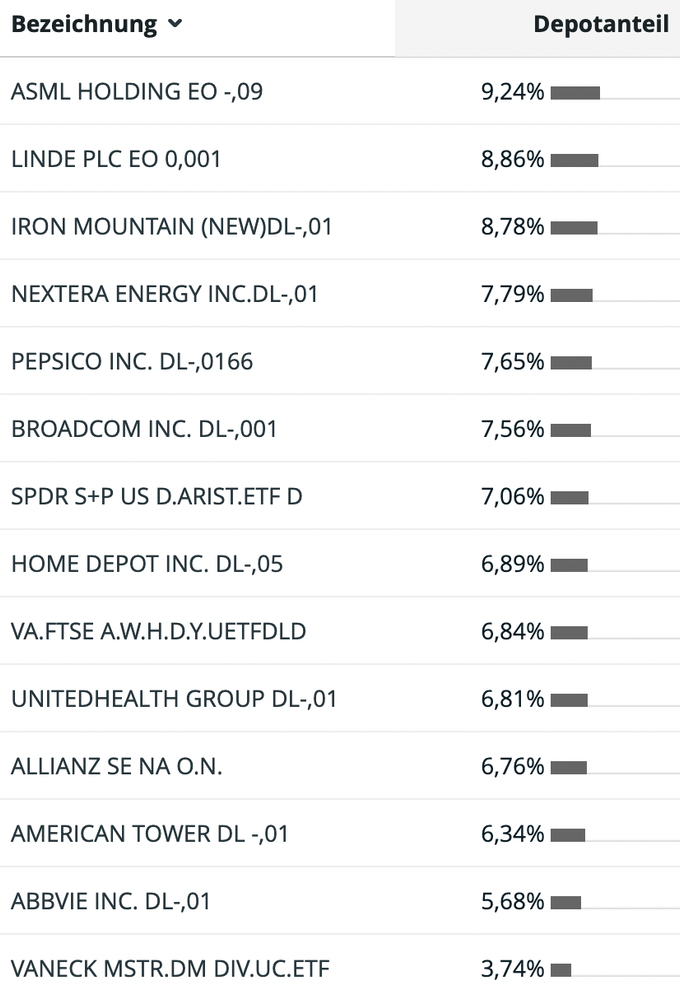Click the 6,76% percentage value for Allianz
The image size is (680, 999).
(512, 767)
